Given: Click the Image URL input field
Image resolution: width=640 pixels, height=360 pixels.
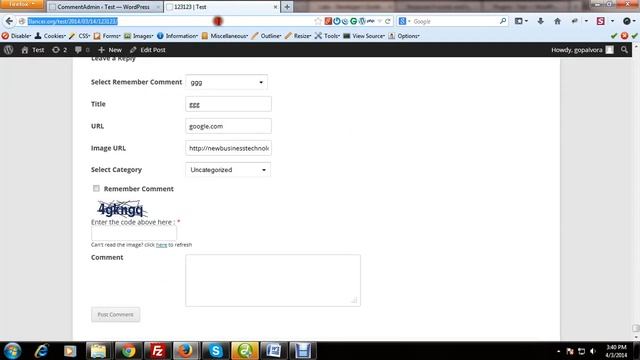Looking at the screenshot, I should pyautogui.click(x=228, y=148).
